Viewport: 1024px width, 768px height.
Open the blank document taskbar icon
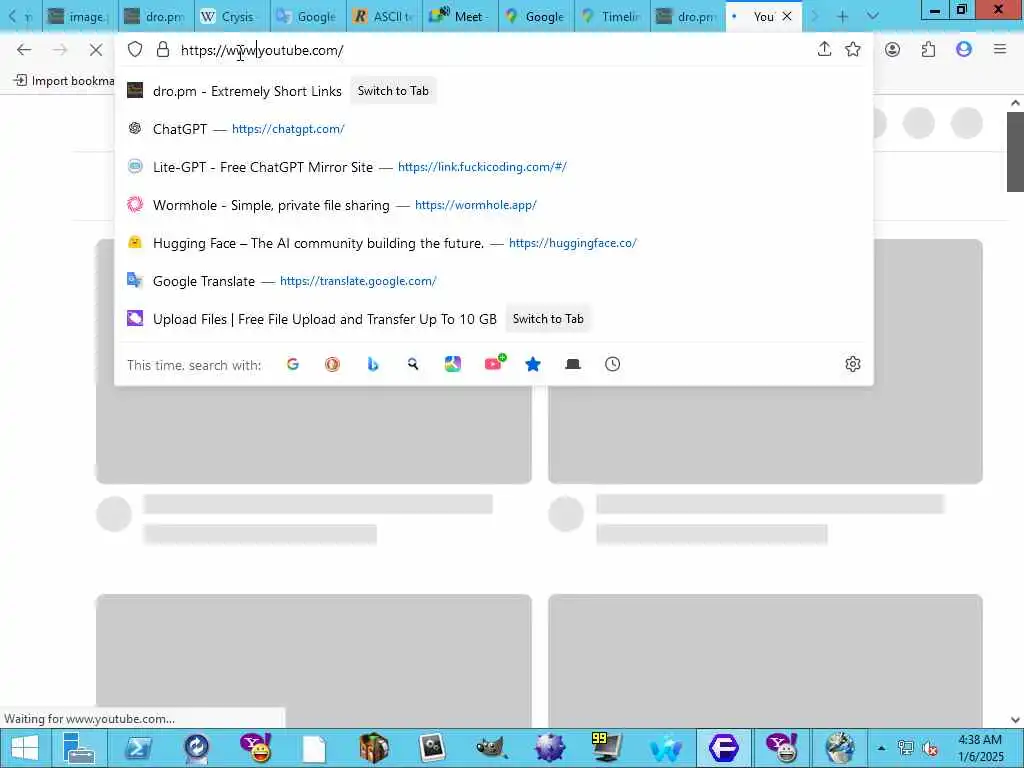pos(314,748)
